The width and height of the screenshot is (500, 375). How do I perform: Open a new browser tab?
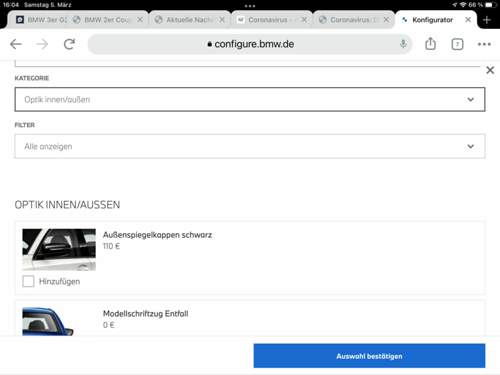pos(487,20)
